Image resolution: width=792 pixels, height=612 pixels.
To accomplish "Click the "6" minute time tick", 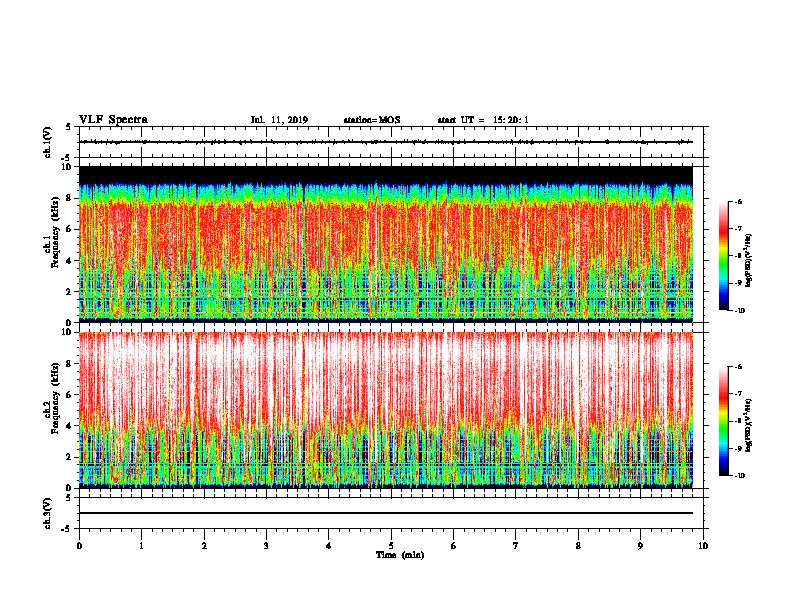I will tap(454, 546).
